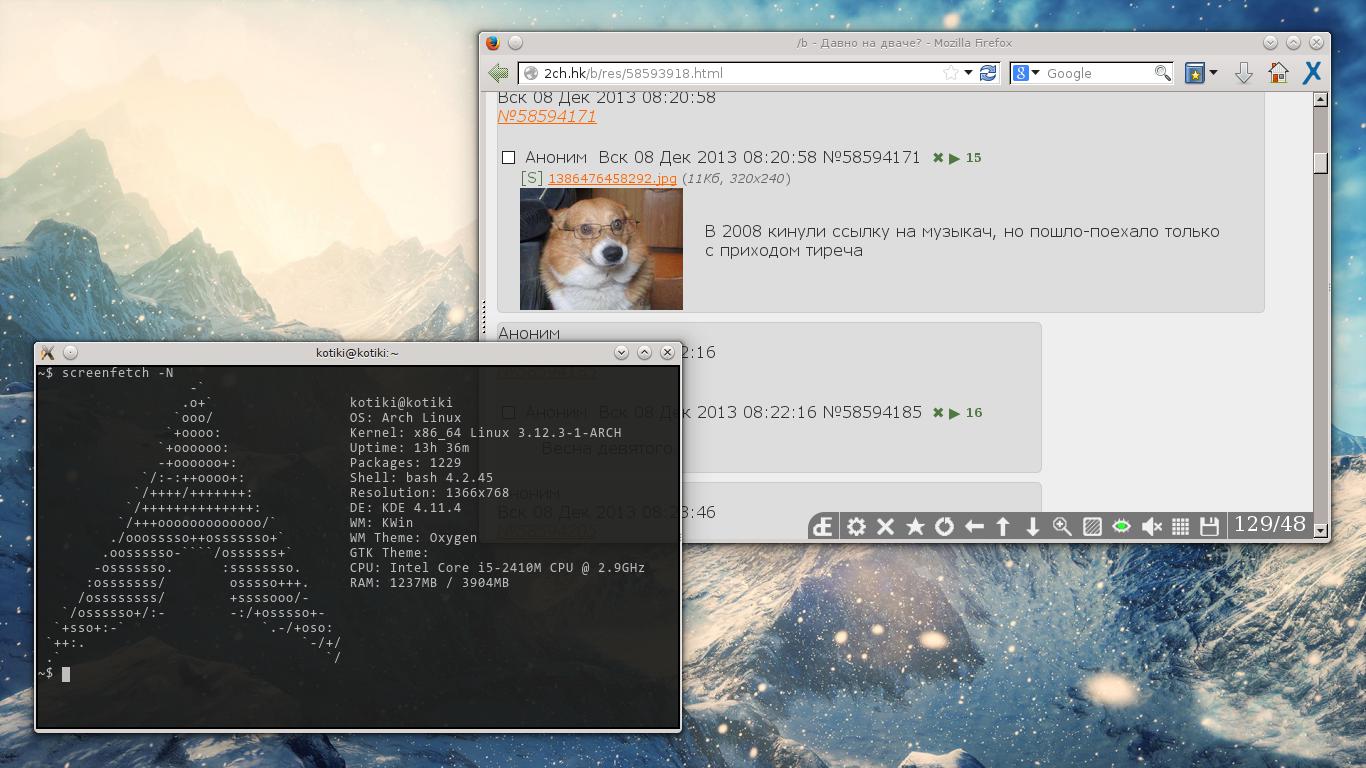Open the favorites star panel
This screenshot has width=1366, height=768.
(915, 526)
